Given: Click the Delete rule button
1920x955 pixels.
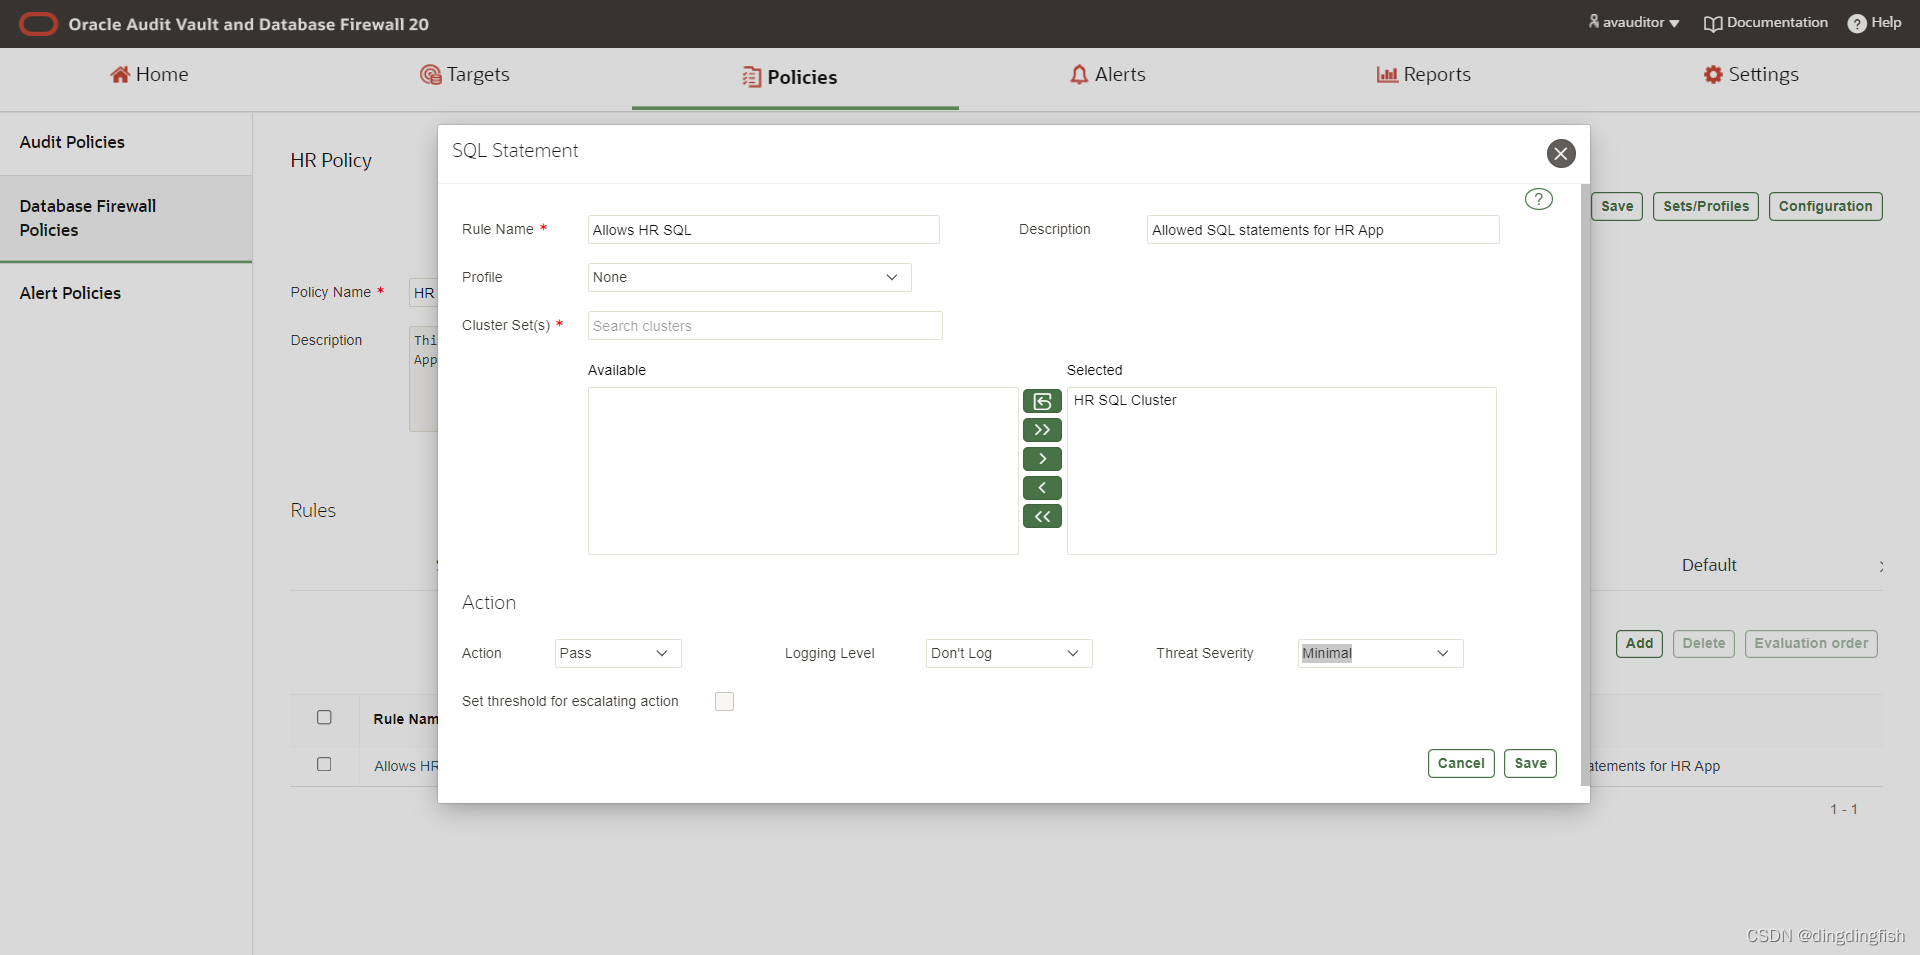Looking at the screenshot, I should coord(1704,643).
